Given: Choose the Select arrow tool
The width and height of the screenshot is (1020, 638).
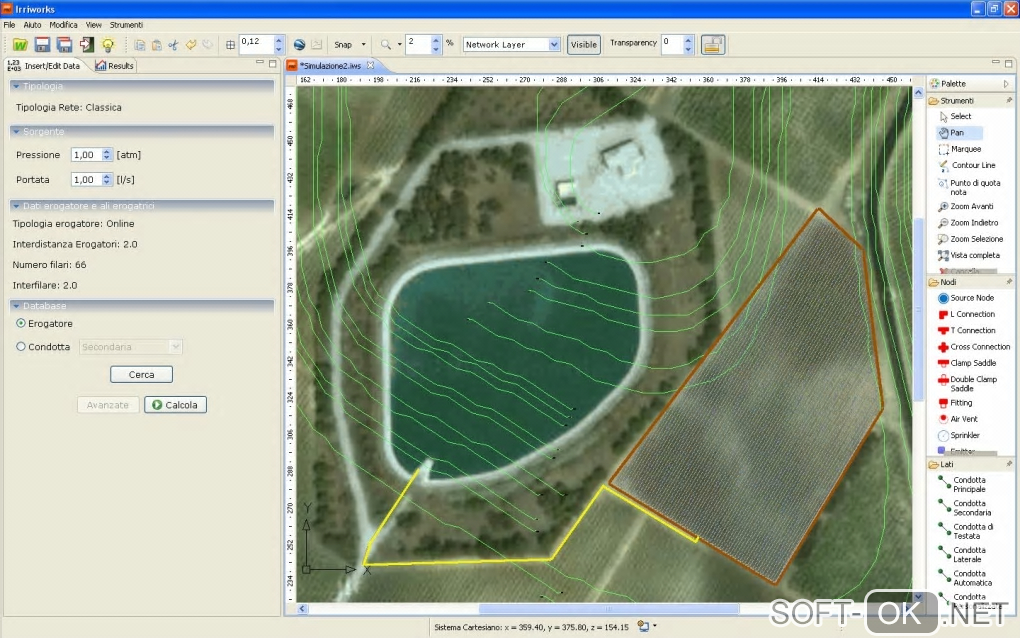Looking at the screenshot, I should [954, 116].
